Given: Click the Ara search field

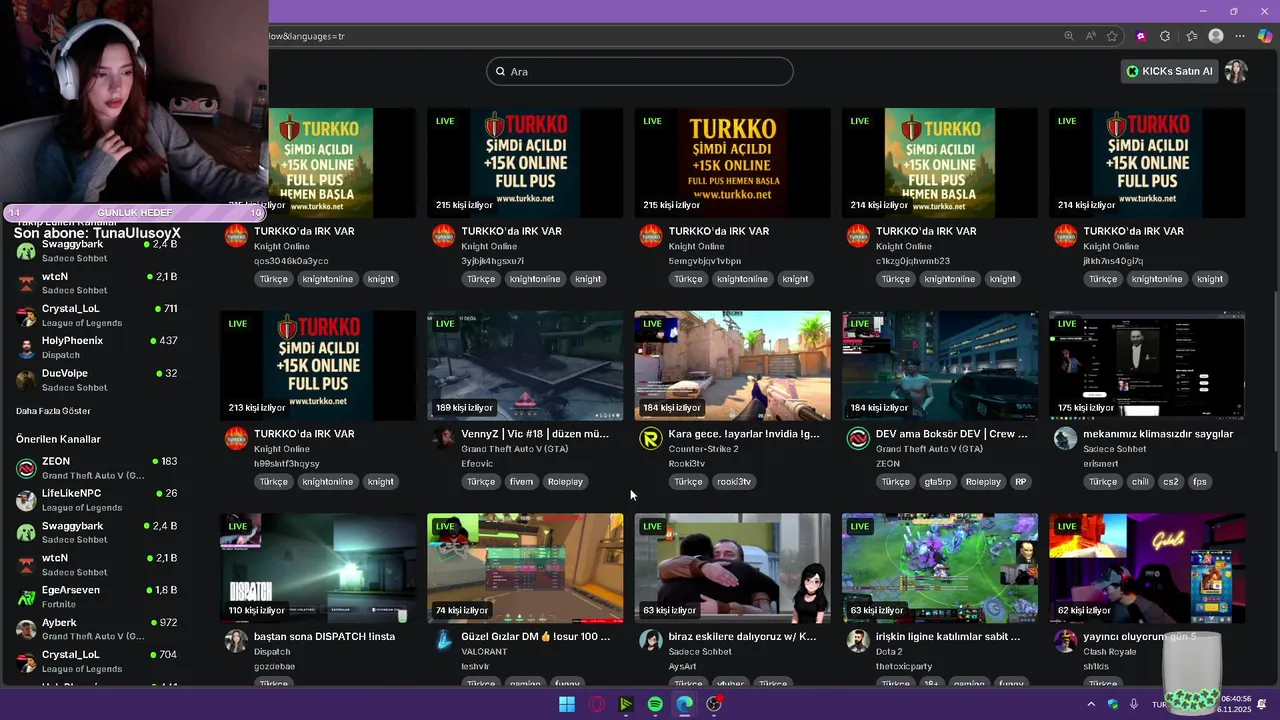Looking at the screenshot, I should (x=640, y=71).
